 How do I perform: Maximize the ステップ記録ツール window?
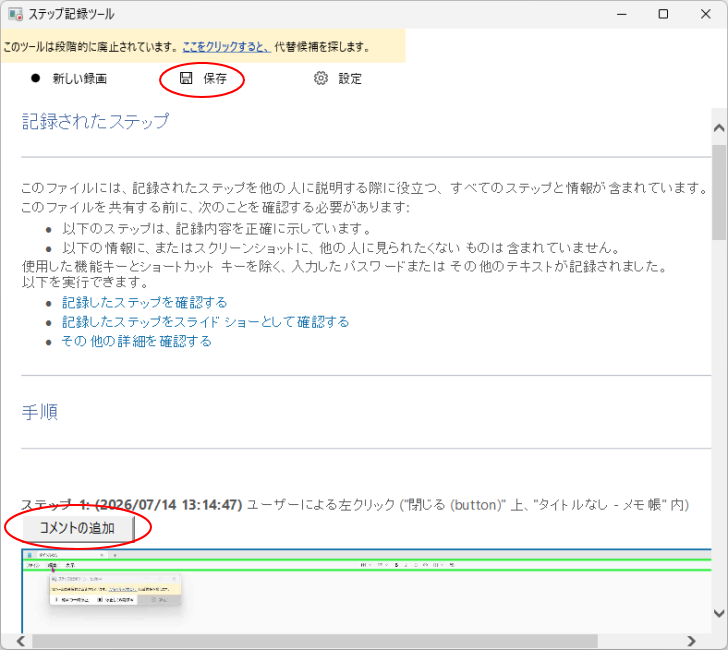pos(663,14)
